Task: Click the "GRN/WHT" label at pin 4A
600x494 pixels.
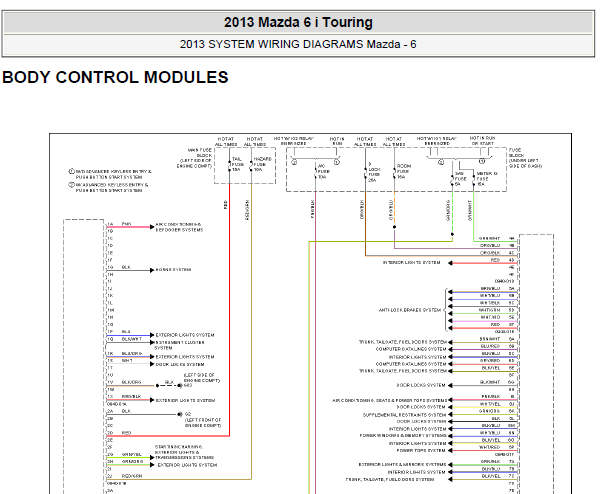Action: [x=489, y=238]
